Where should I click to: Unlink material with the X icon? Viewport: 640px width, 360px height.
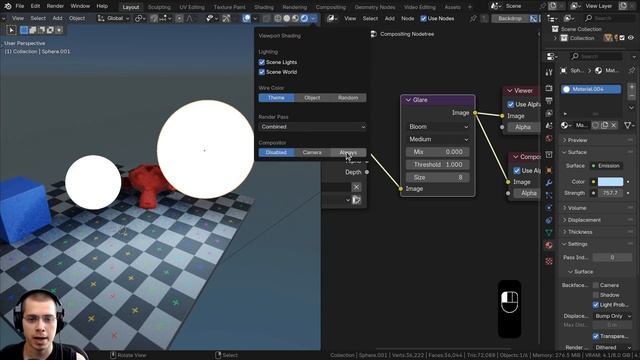coord(613,125)
